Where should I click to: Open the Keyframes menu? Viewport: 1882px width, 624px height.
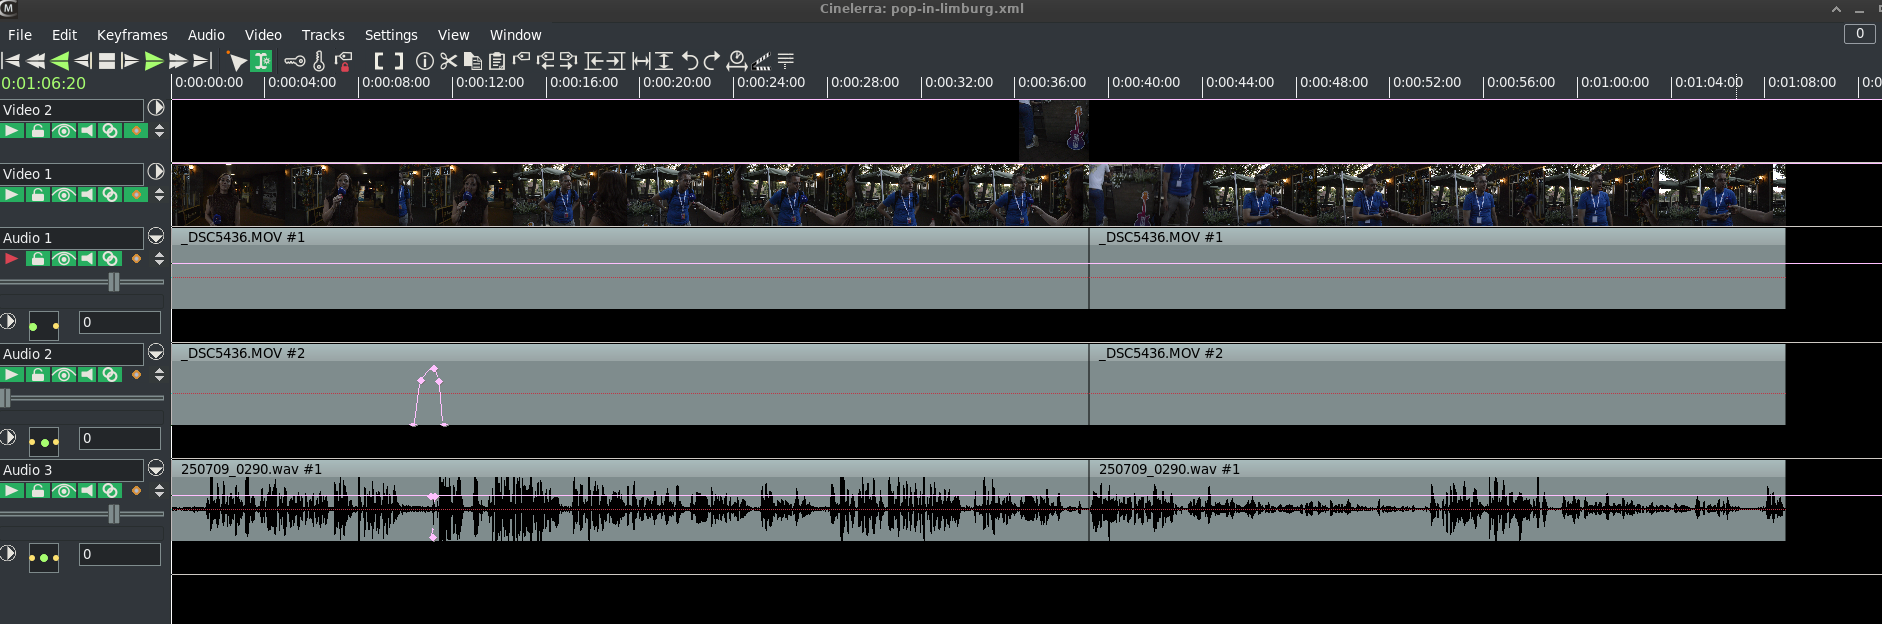pyautogui.click(x=132, y=35)
